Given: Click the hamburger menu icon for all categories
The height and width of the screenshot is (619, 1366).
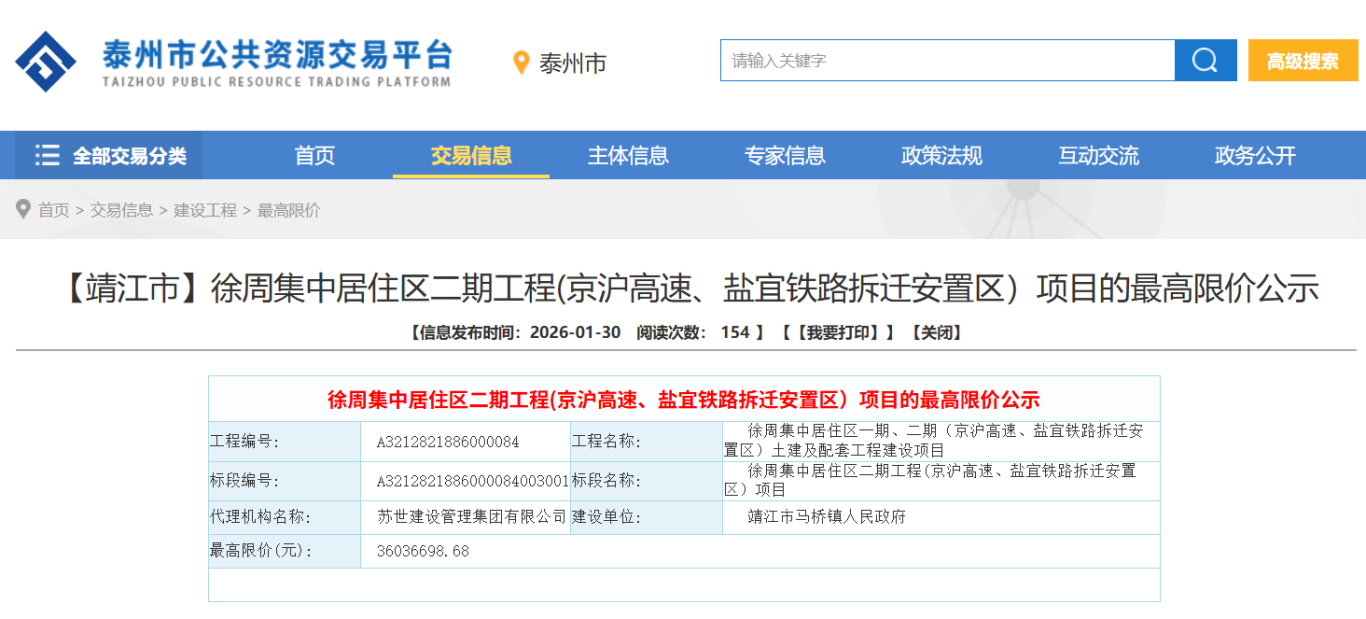Looking at the screenshot, I should 47,156.
